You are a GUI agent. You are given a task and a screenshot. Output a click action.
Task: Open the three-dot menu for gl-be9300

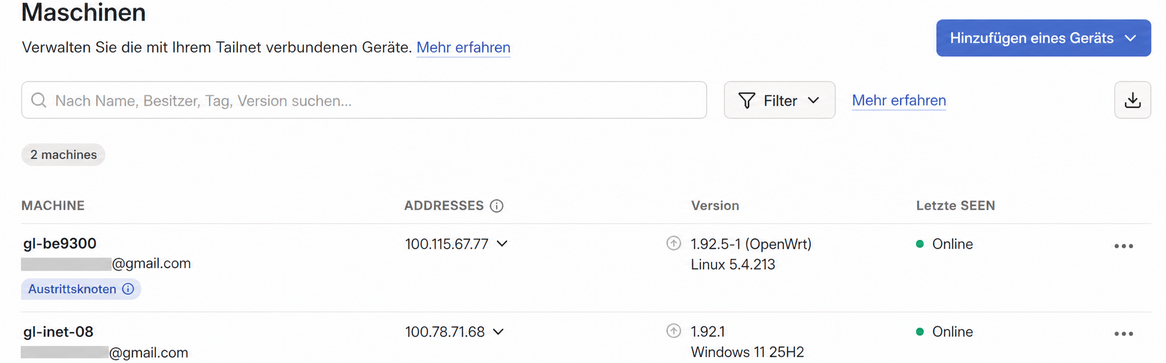point(1124,246)
